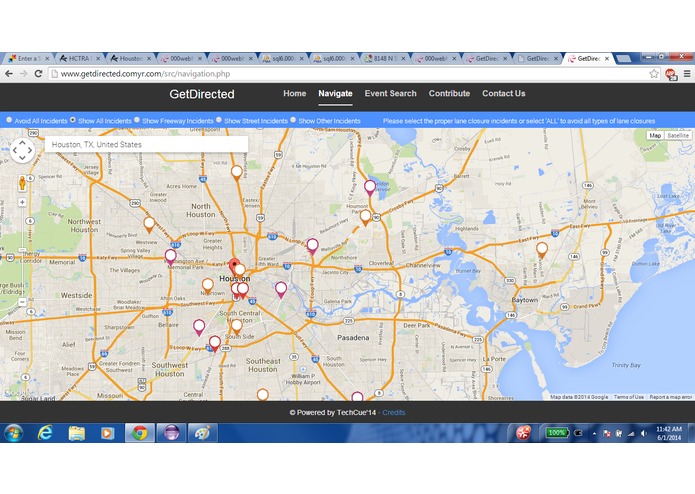The height and width of the screenshot is (494, 695).
Task: Open the Paint app on the taskbar
Action: click(x=203, y=433)
